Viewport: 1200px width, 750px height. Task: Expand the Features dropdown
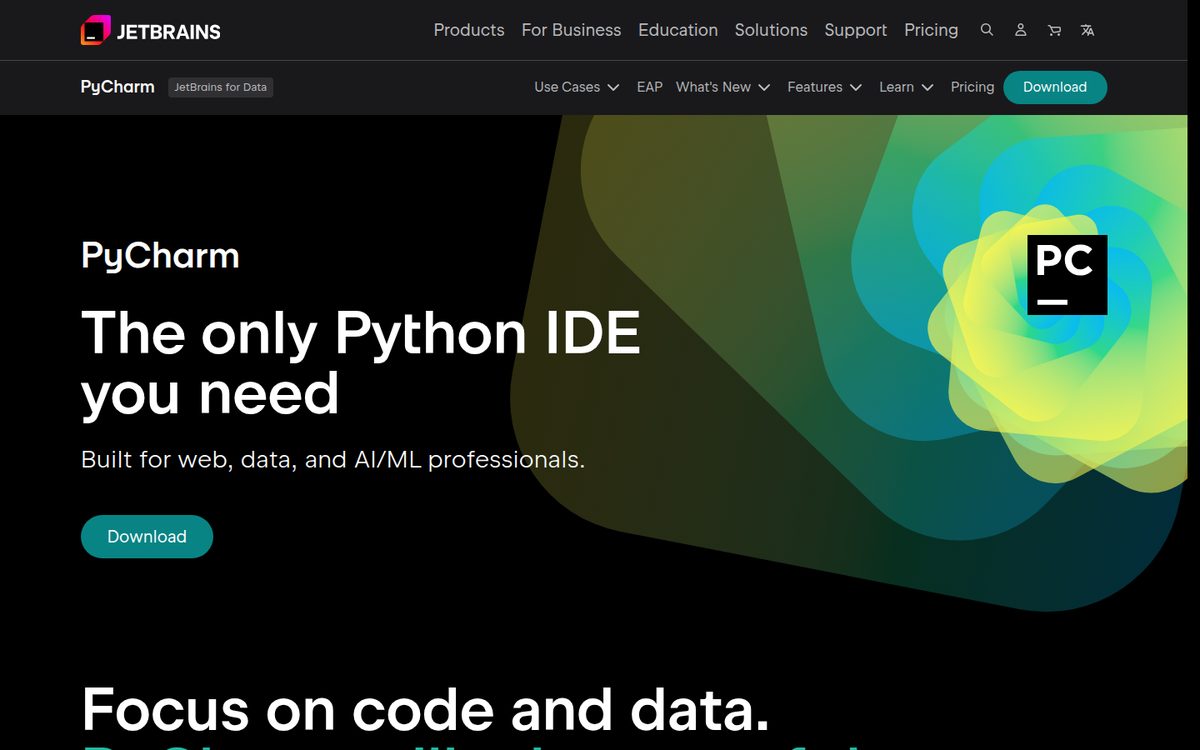[x=825, y=87]
